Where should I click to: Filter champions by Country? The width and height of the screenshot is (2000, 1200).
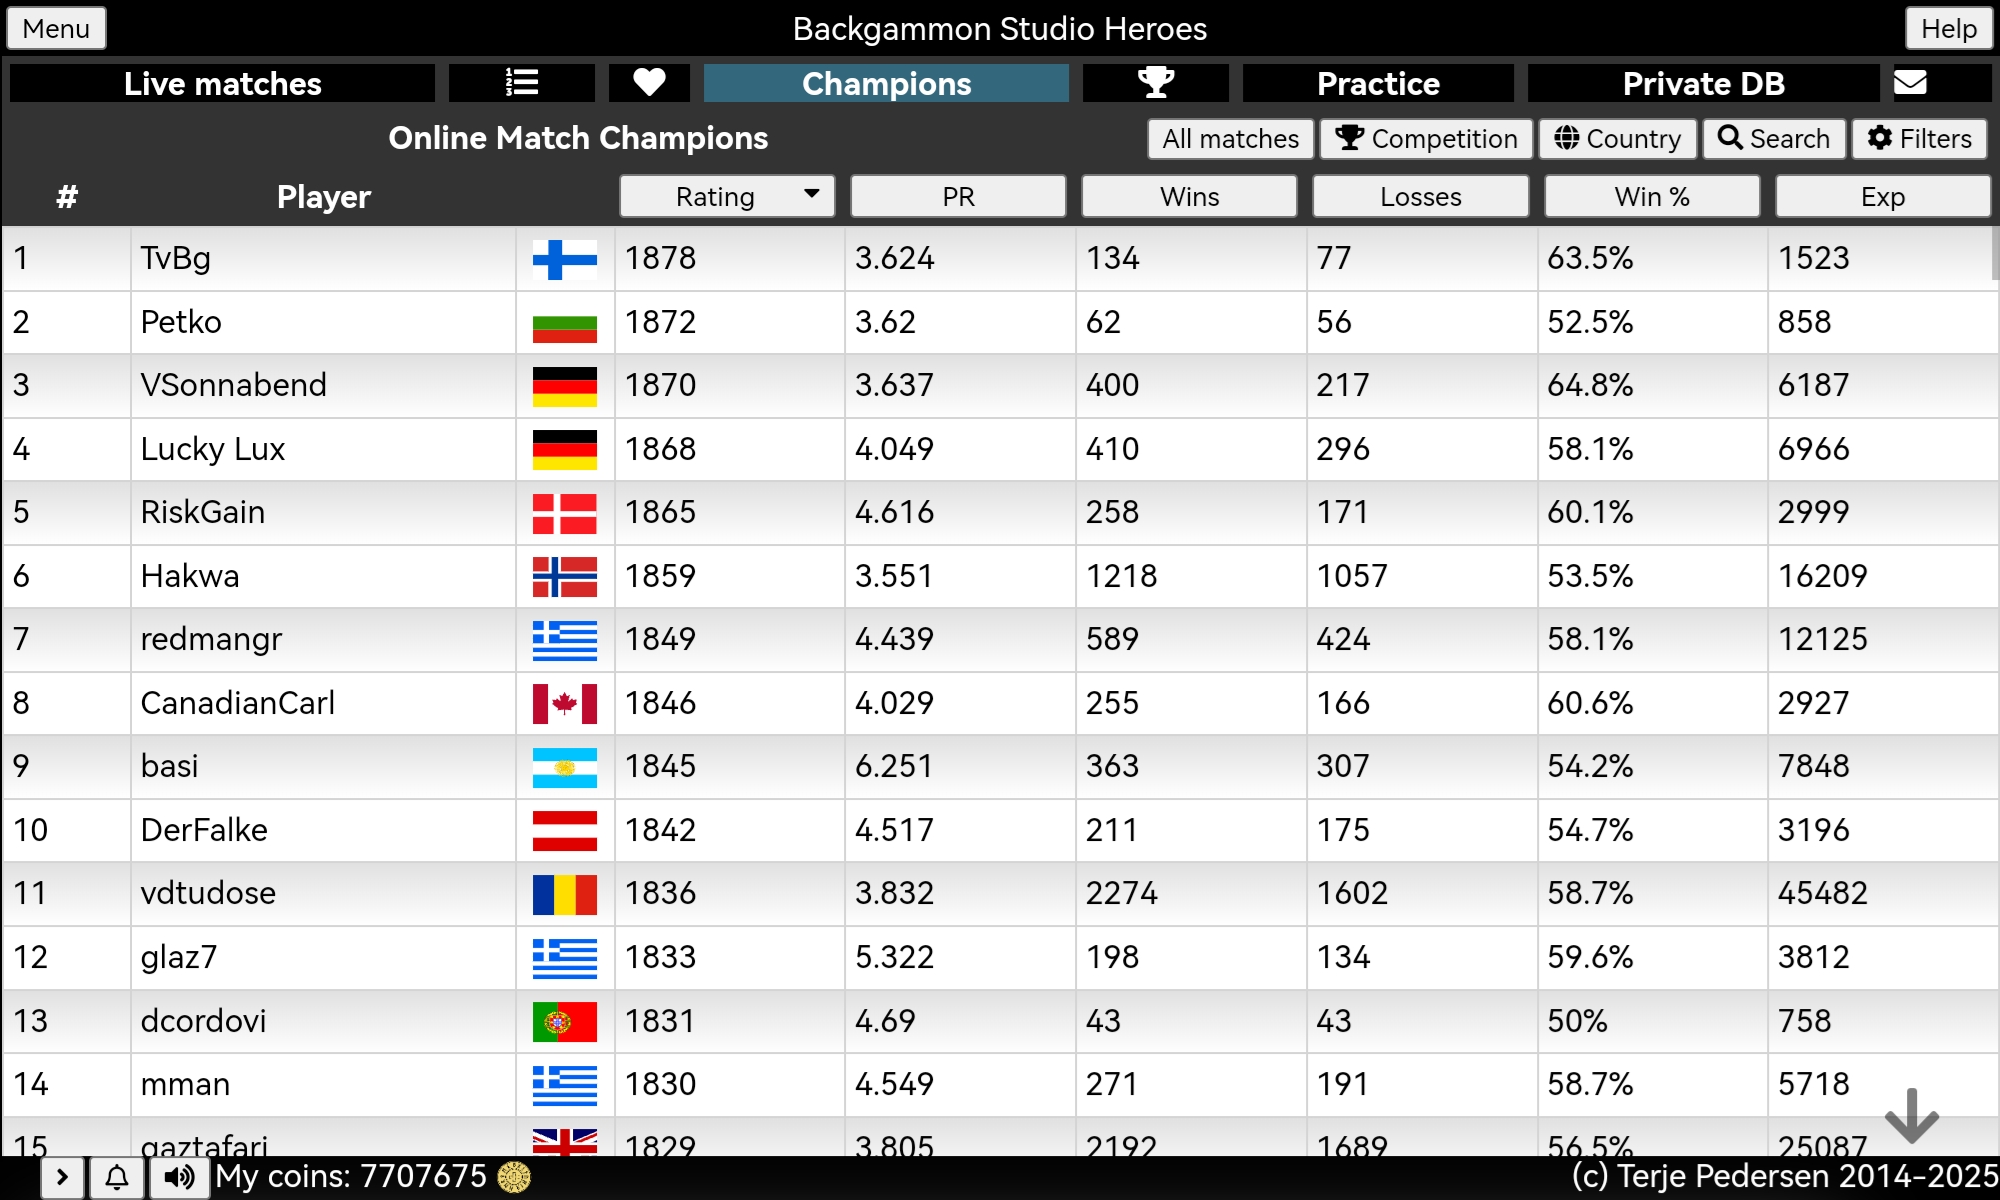click(x=1618, y=138)
